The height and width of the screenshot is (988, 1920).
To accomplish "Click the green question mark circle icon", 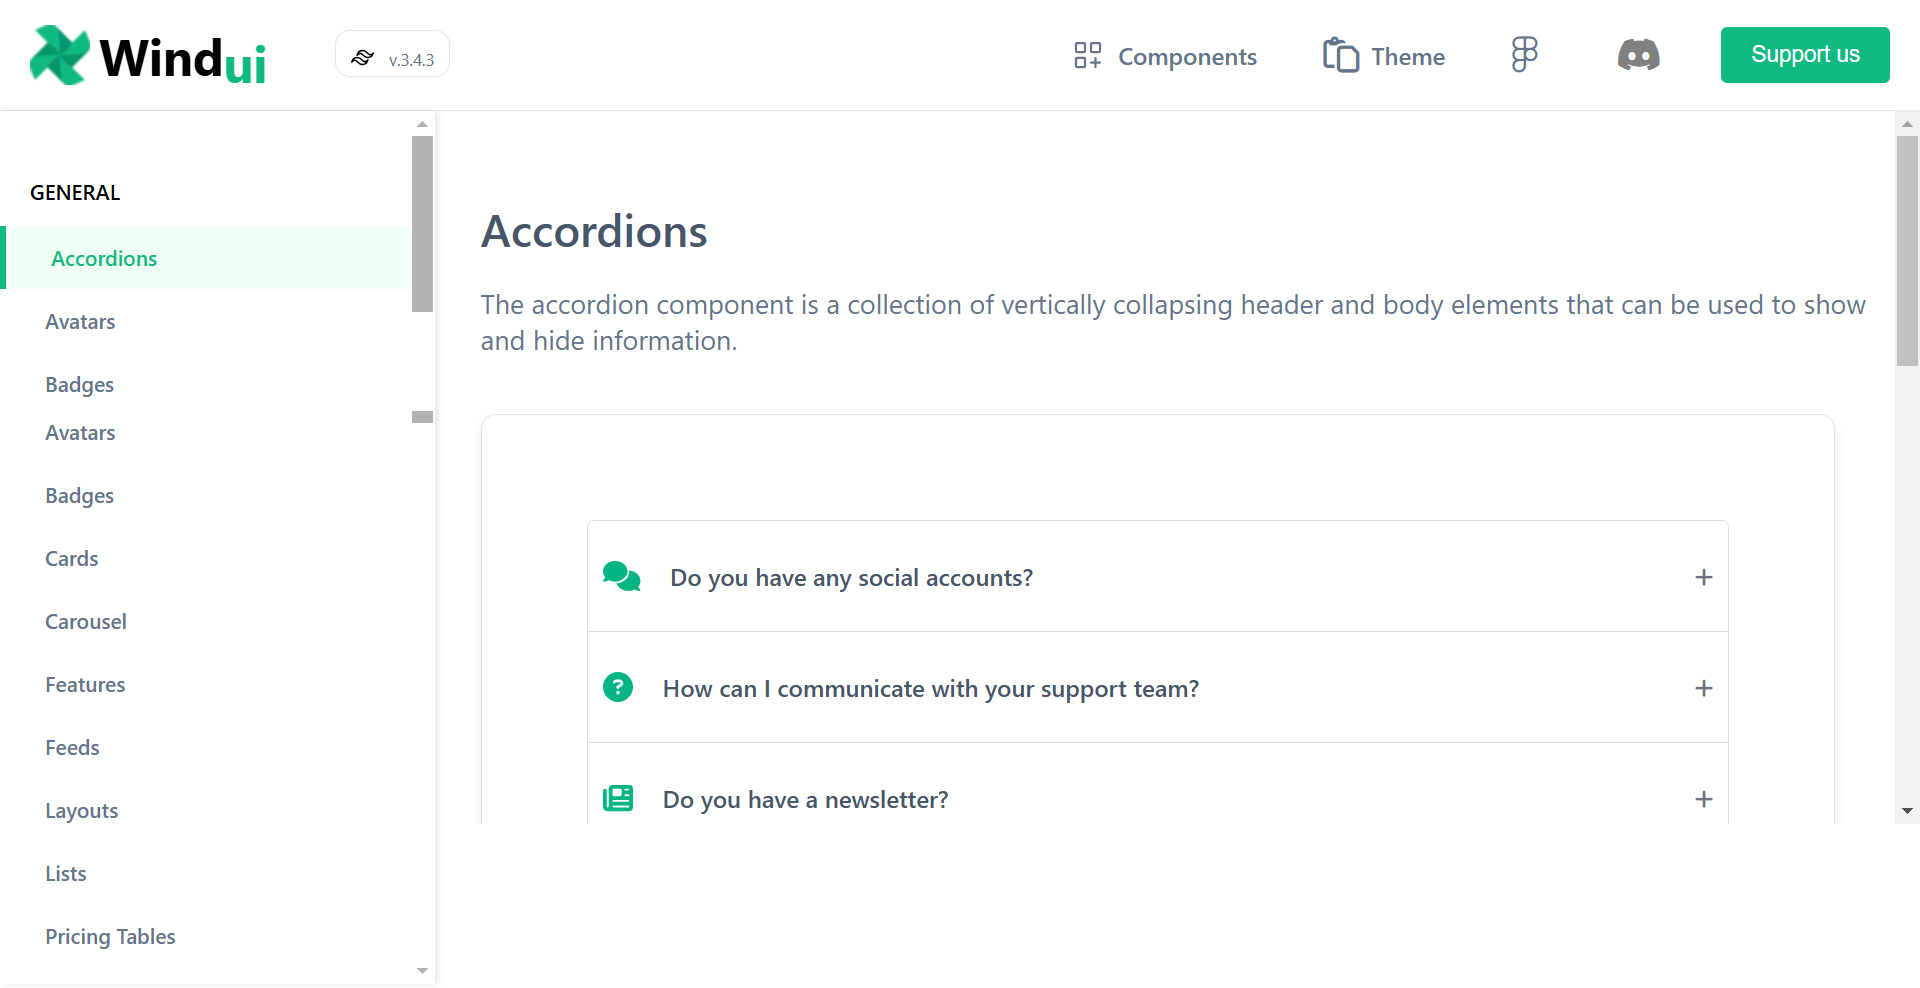I will point(618,688).
